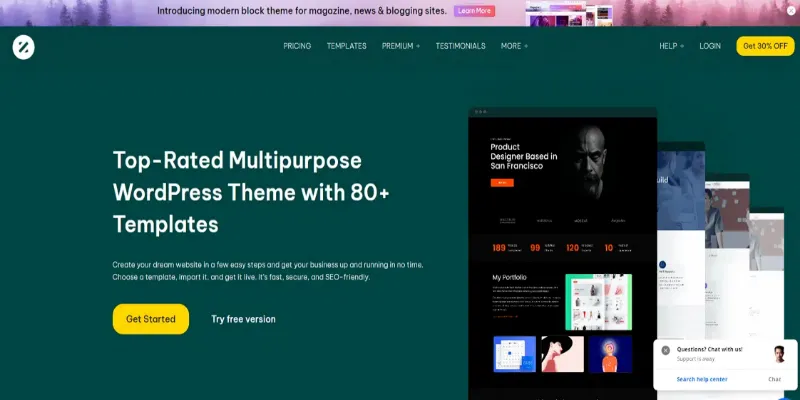Viewport: 800px width, 400px height.
Task: Expand the PREMIUM dropdown menu
Action: click(x=401, y=46)
